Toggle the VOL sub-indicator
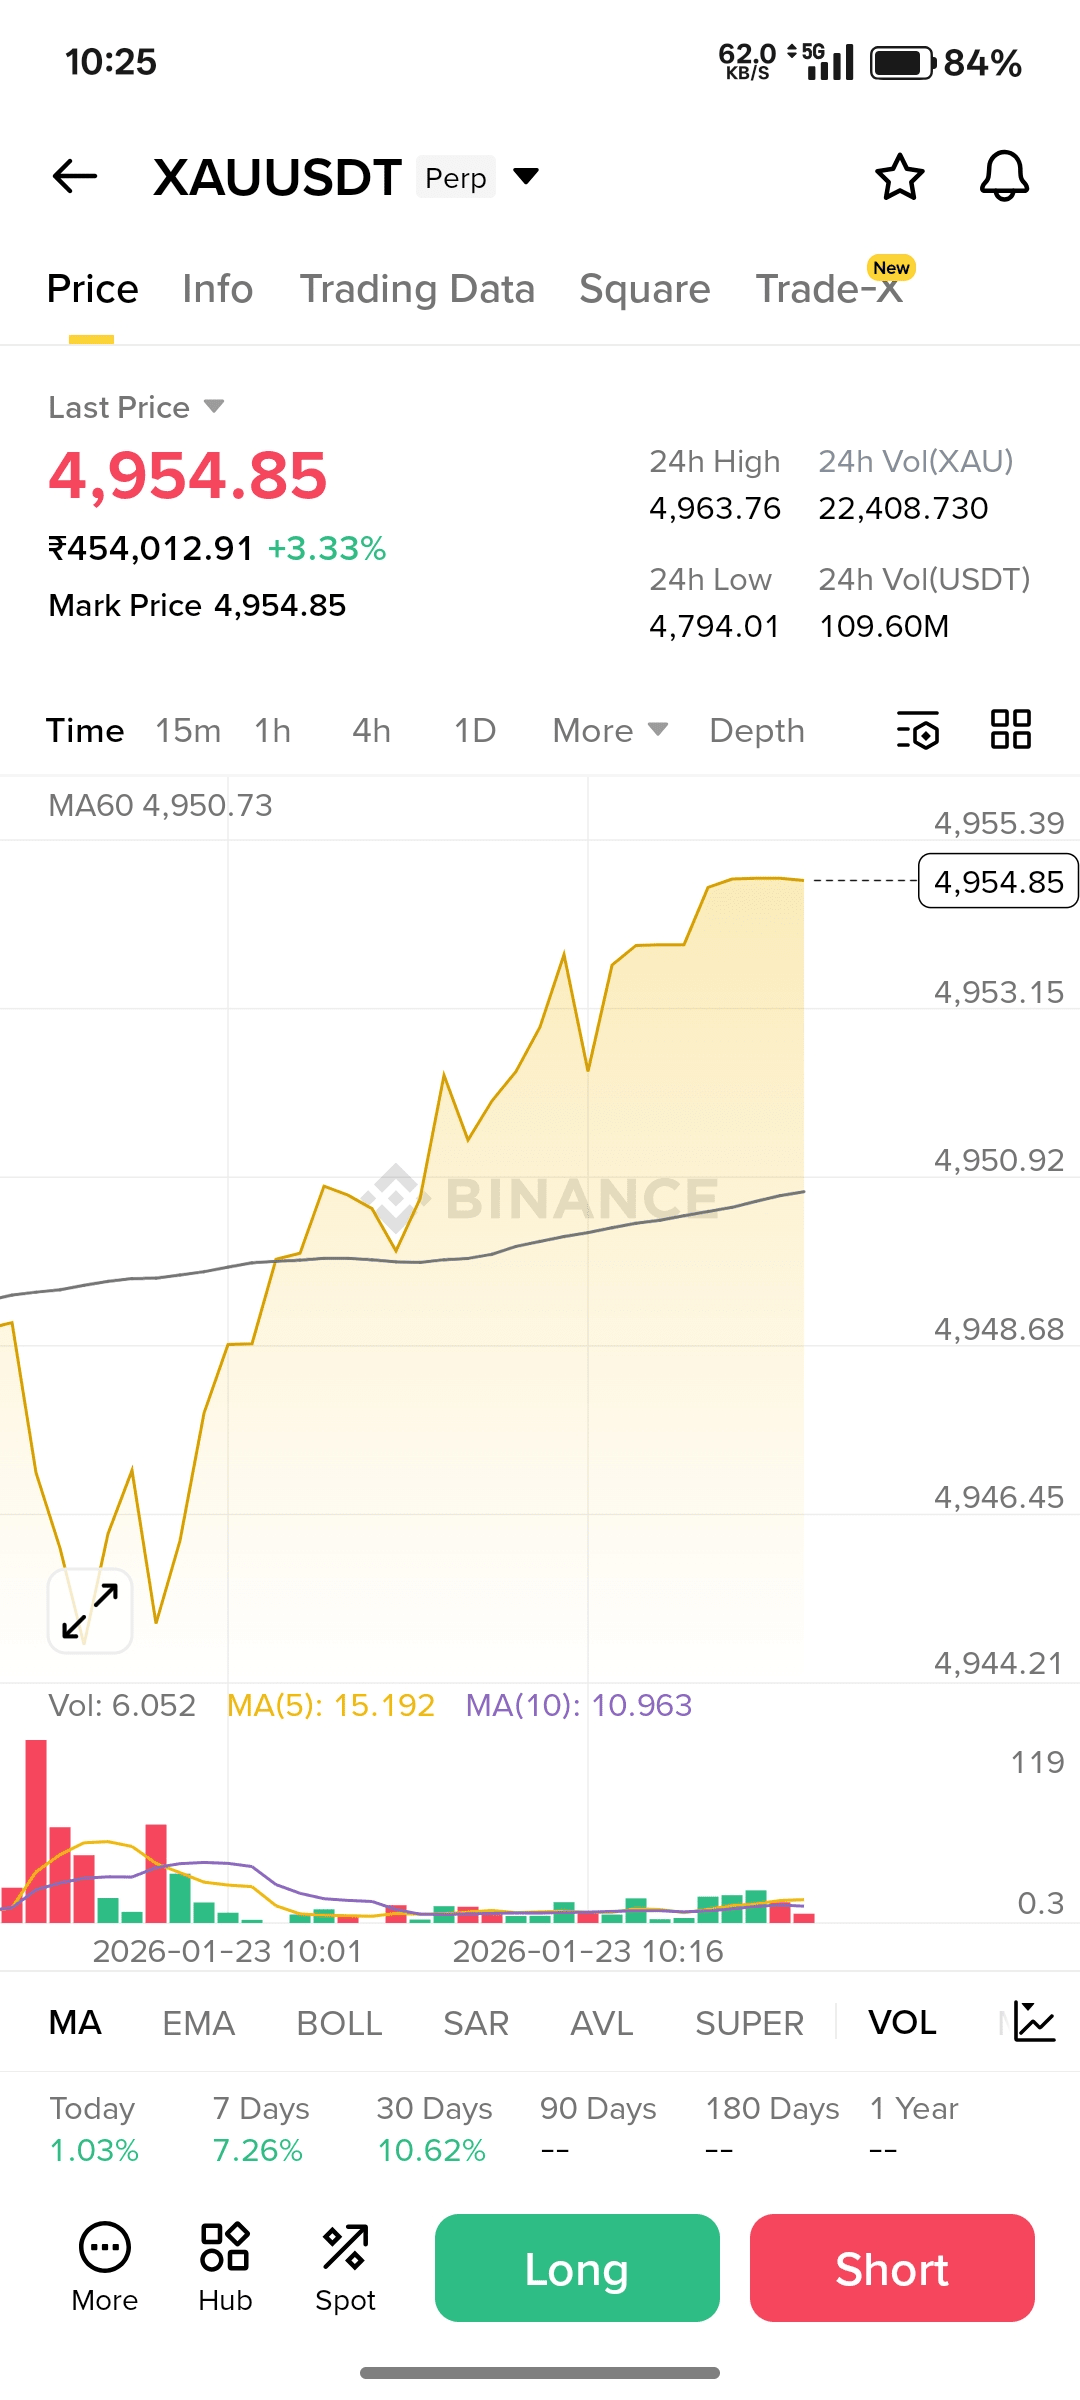1080x2400 pixels. coord(902,2023)
